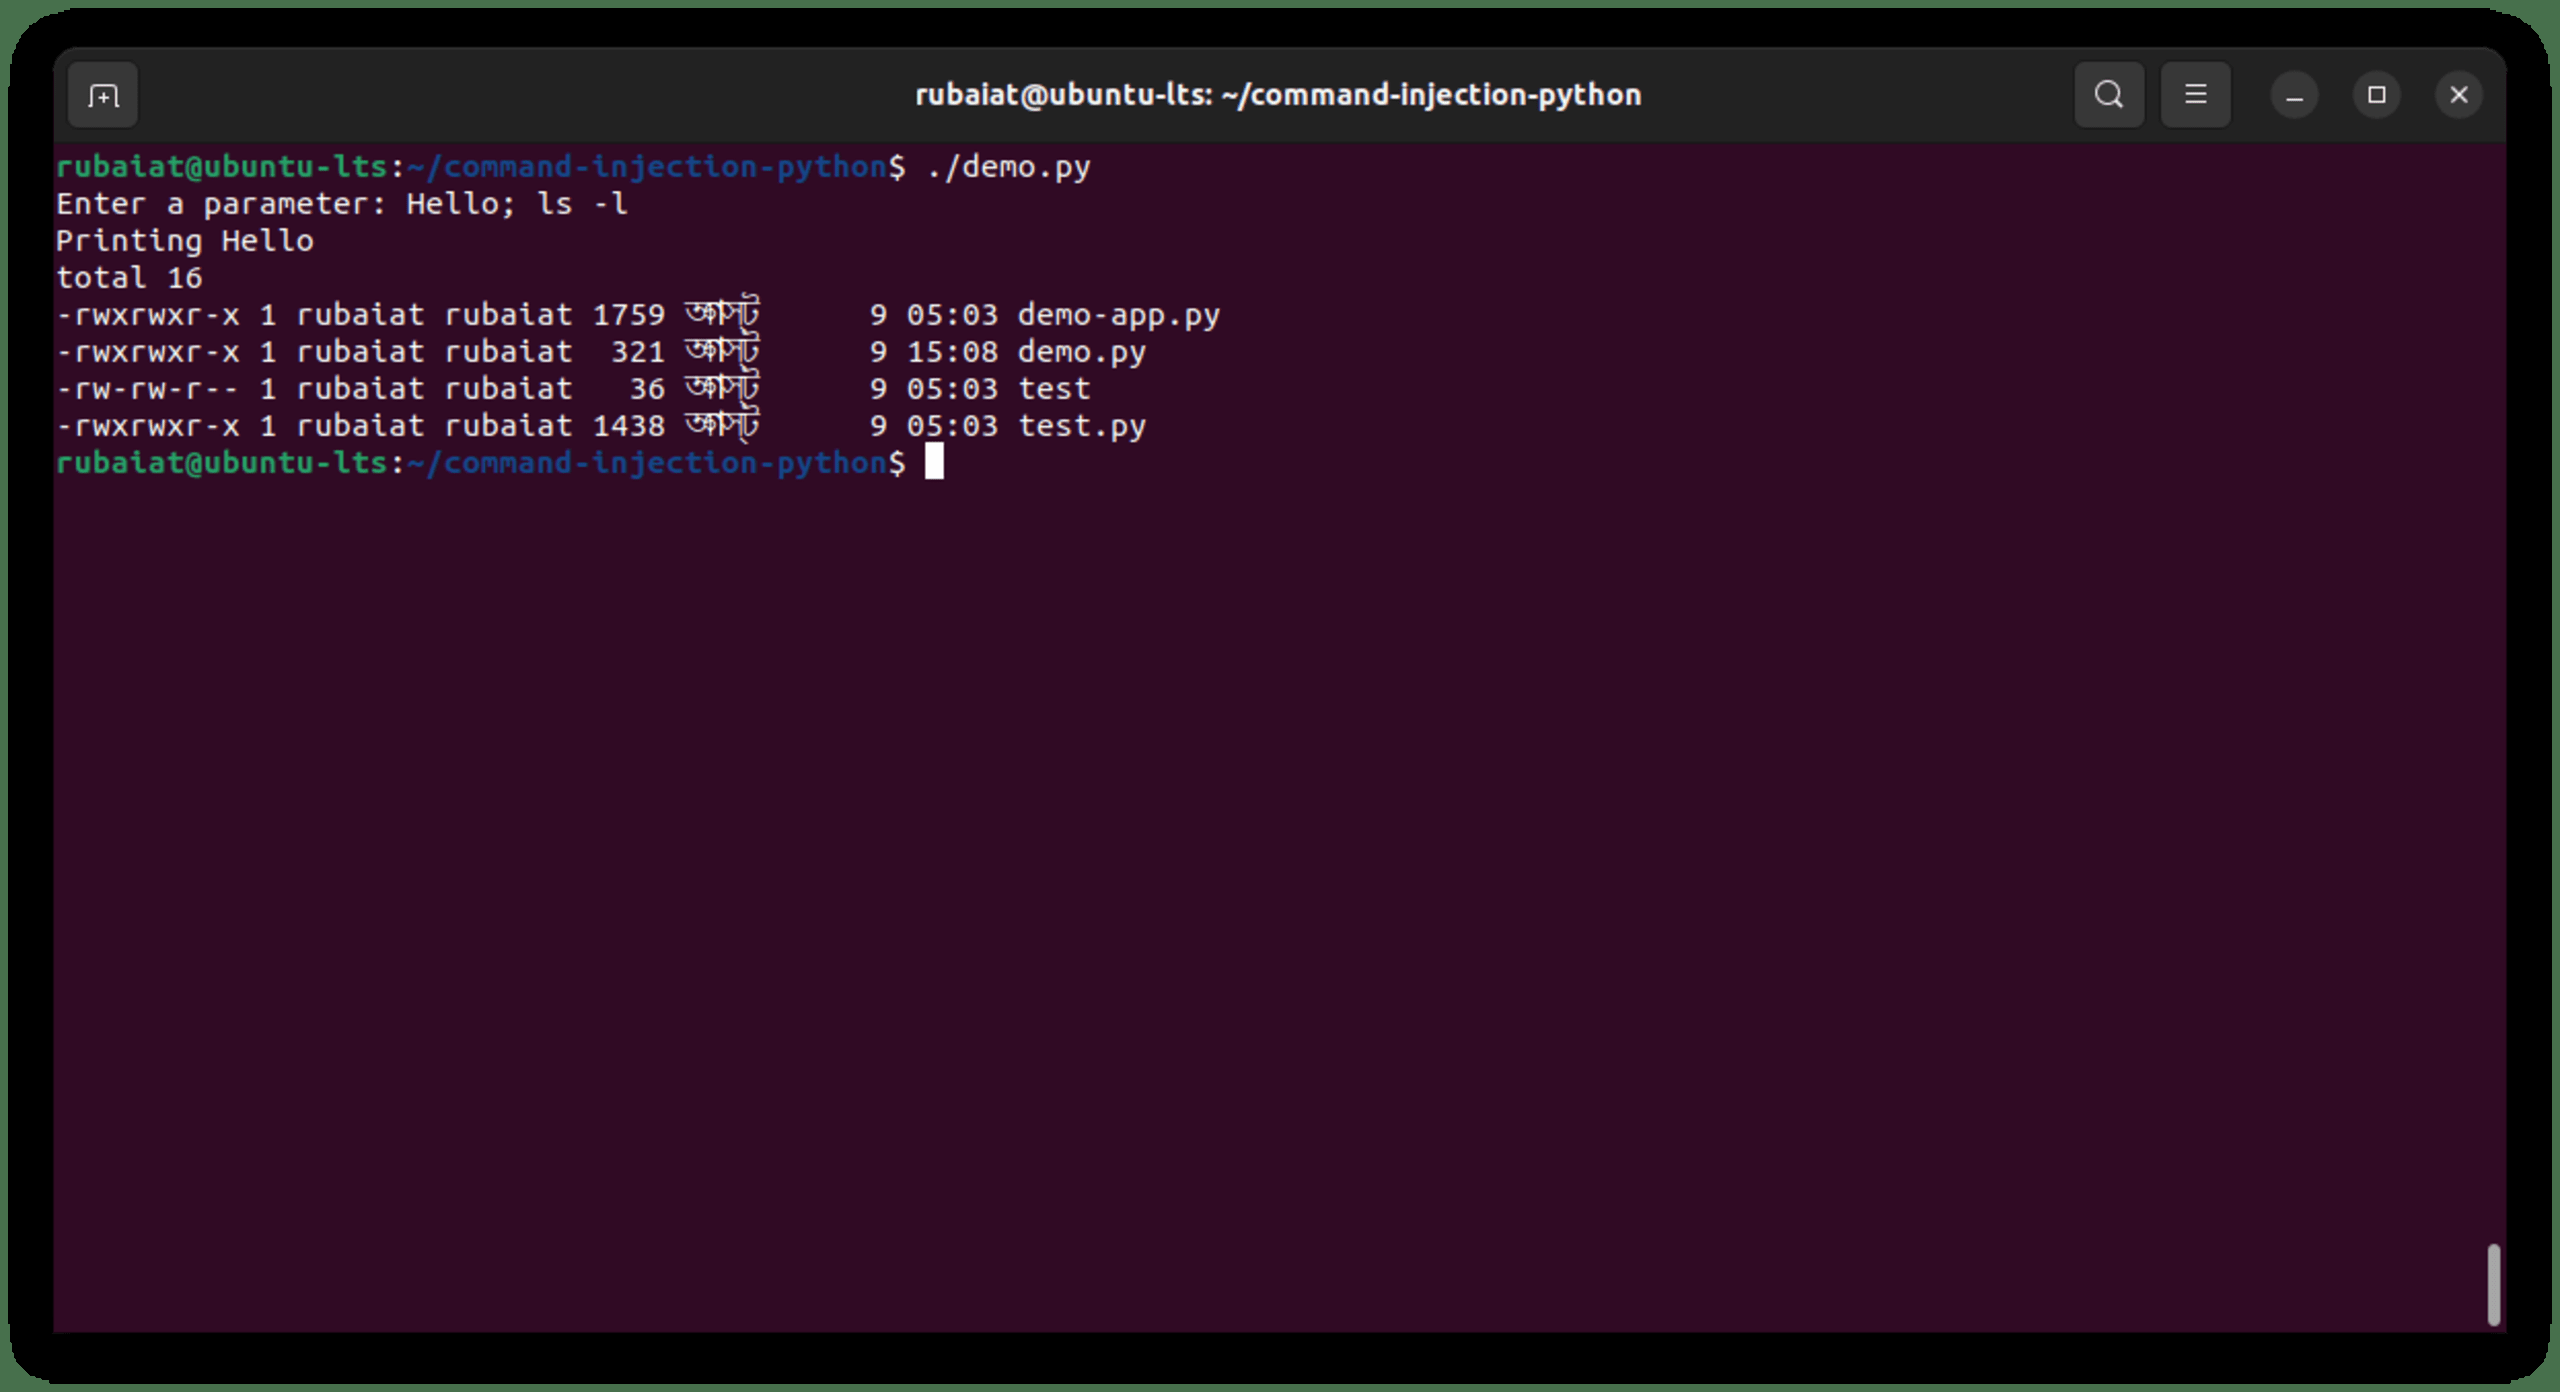
Task: Click the cursor at the bottom prompt
Action: (x=934, y=462)
